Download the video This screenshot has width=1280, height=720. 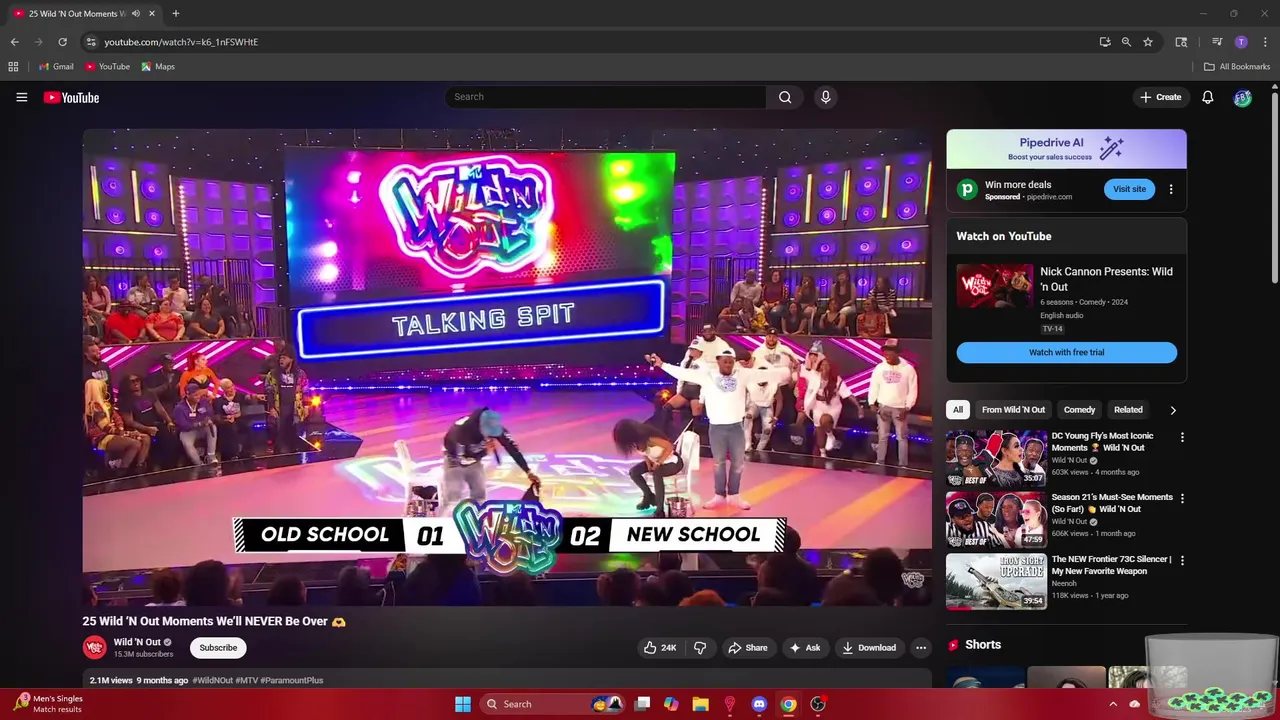869,648
